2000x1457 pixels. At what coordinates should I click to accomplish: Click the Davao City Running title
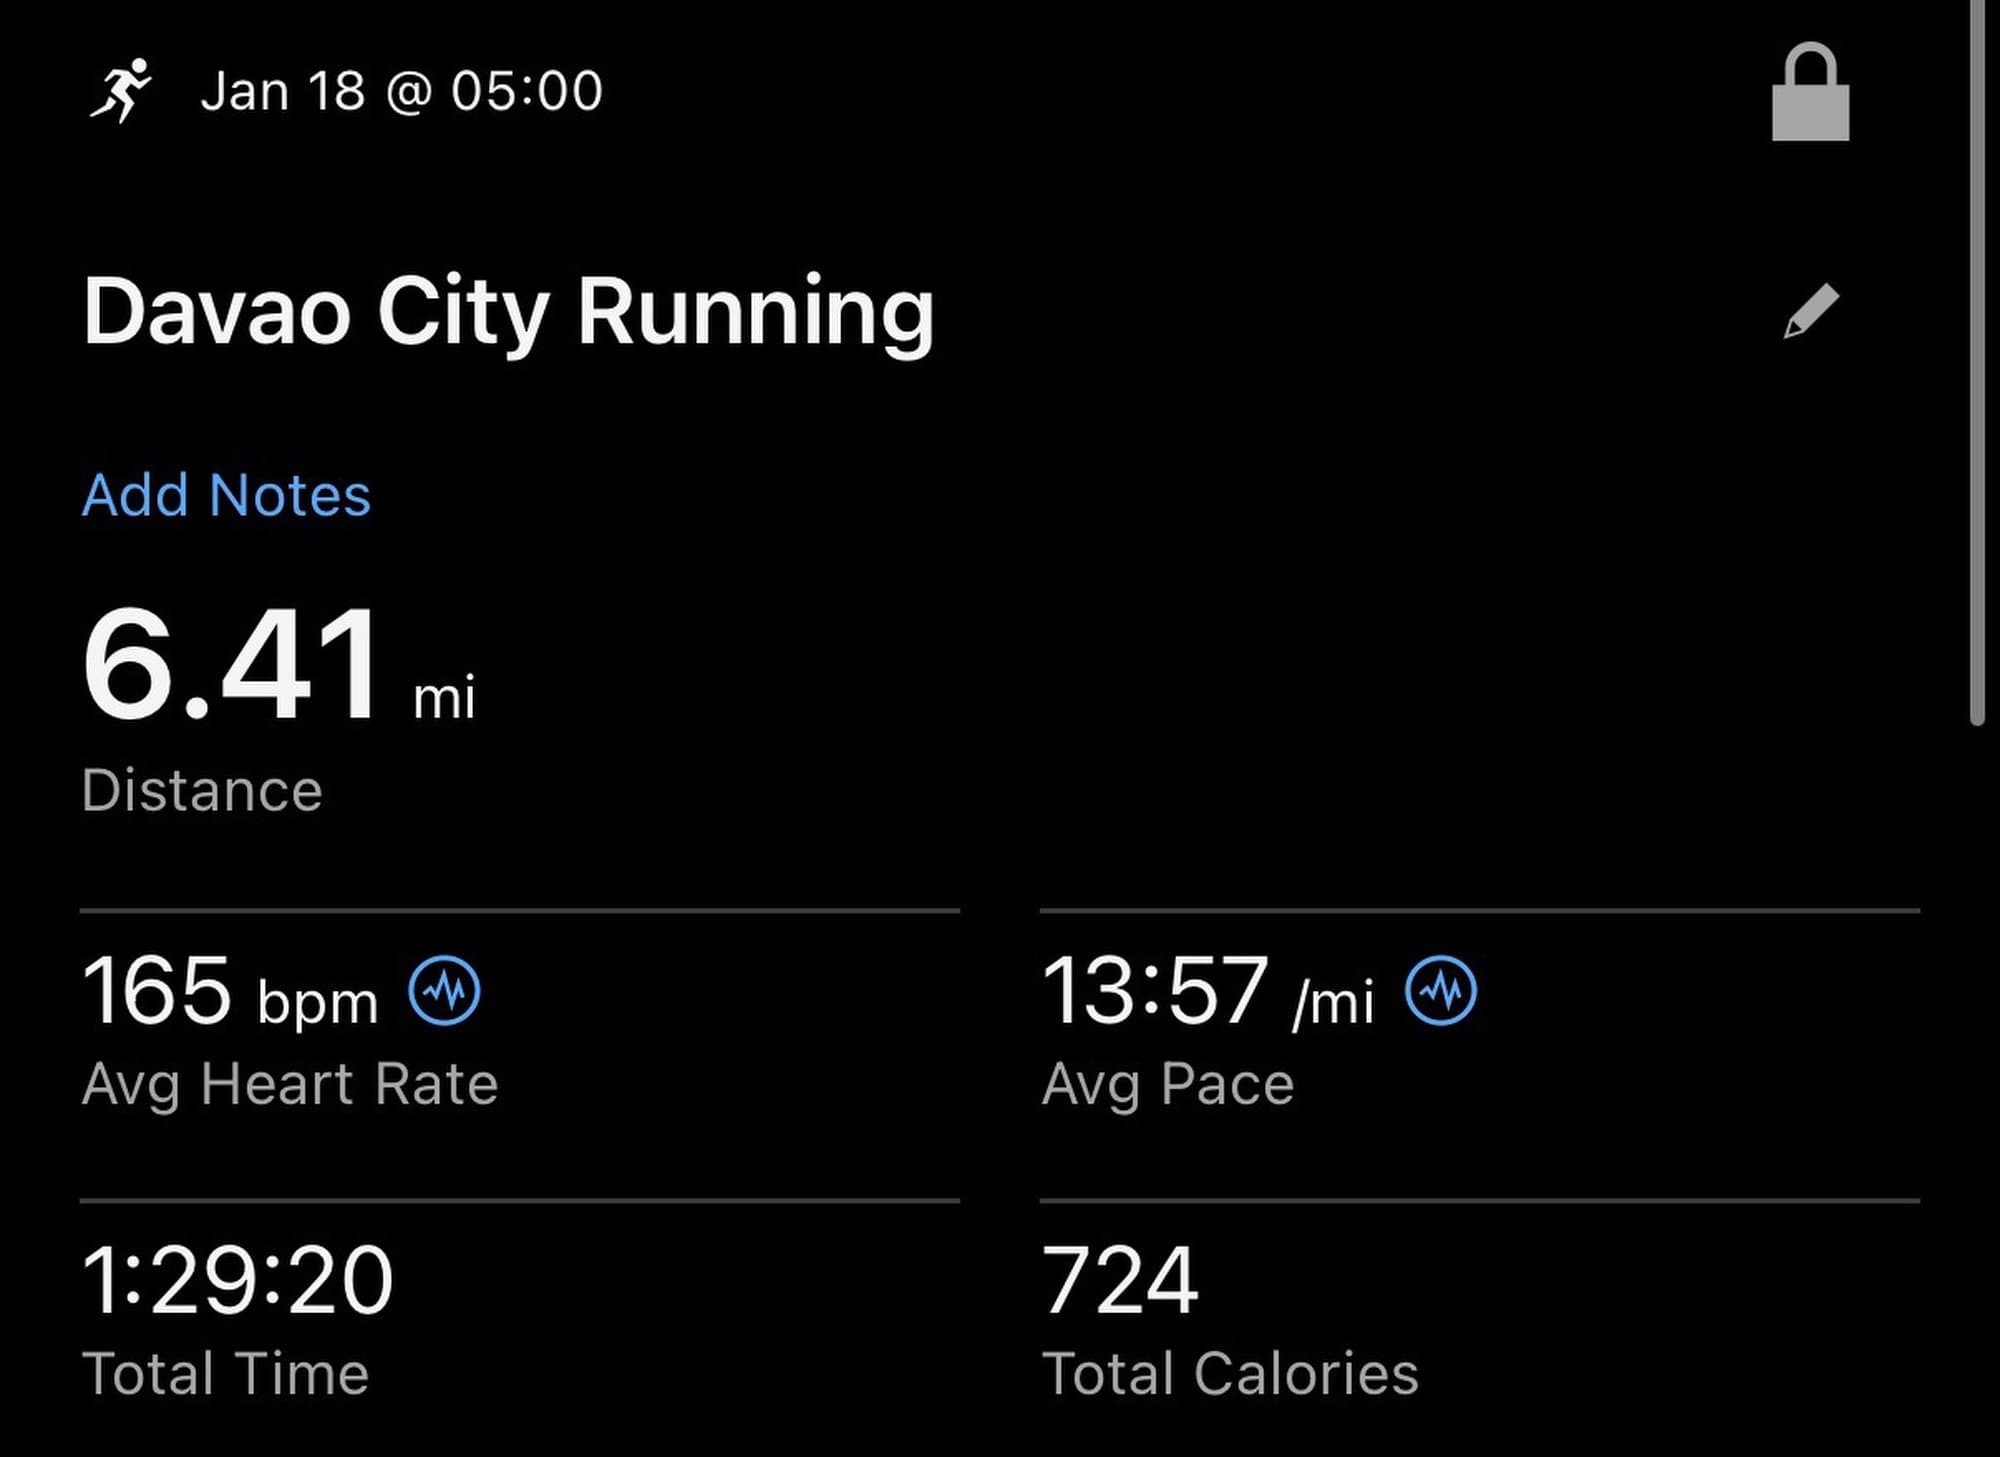tap(508, 313)
